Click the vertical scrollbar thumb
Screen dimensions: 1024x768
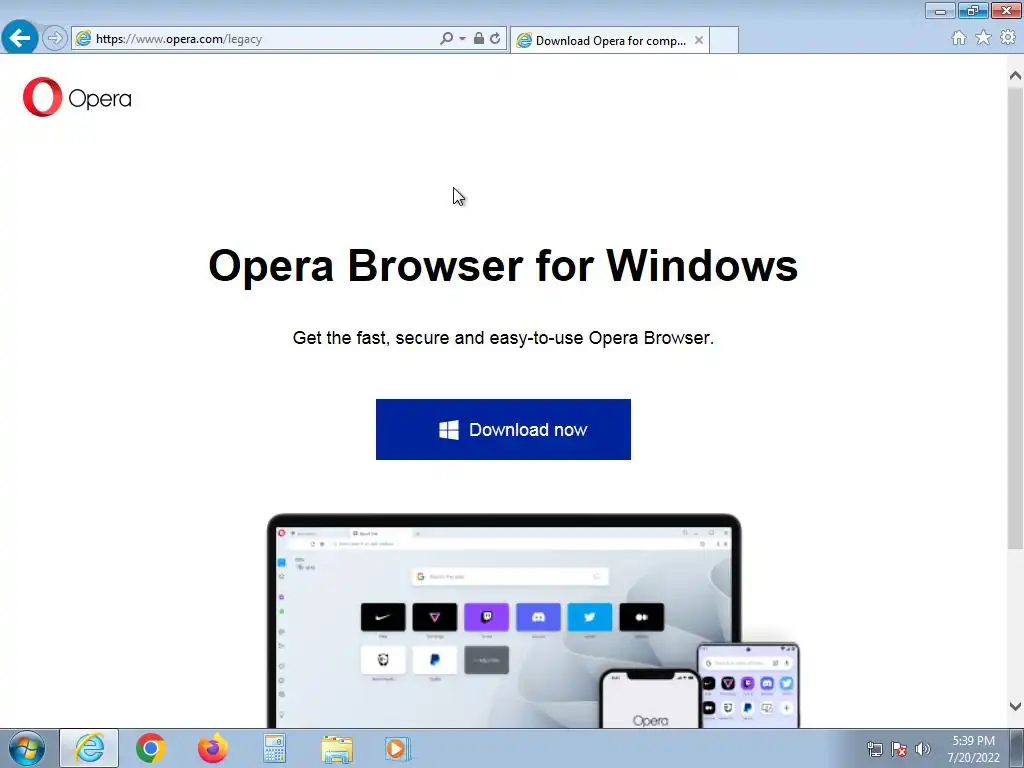pyautogui.click(x=1015, y=317)
